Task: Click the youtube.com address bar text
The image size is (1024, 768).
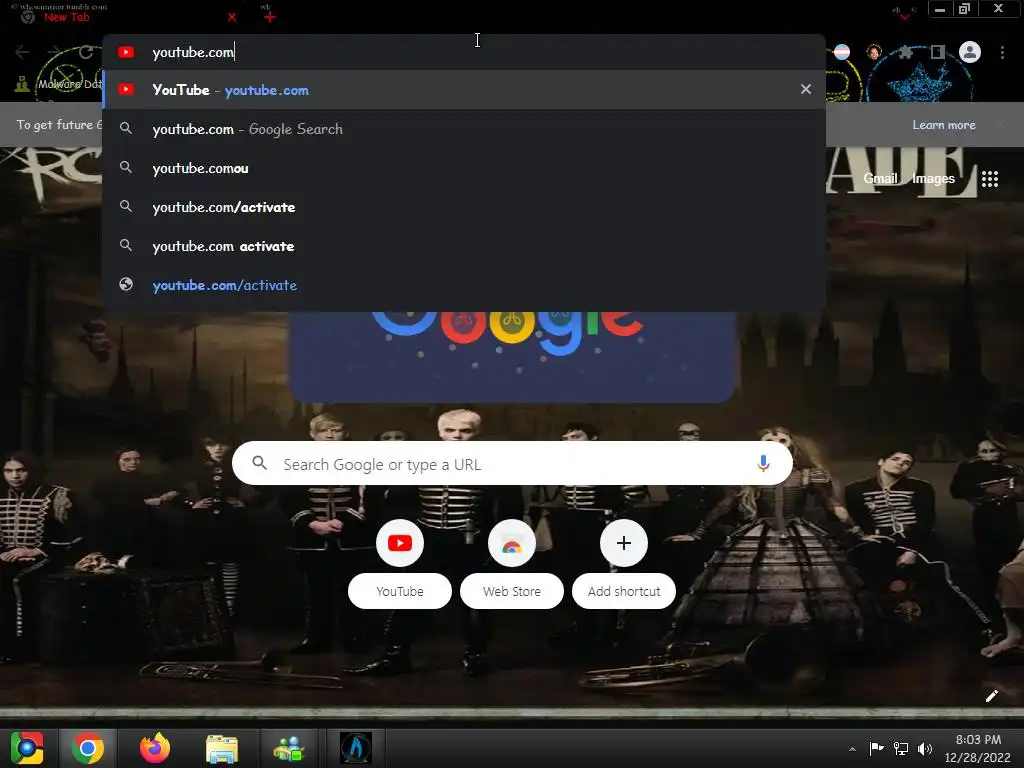Action: coord(193,52)
